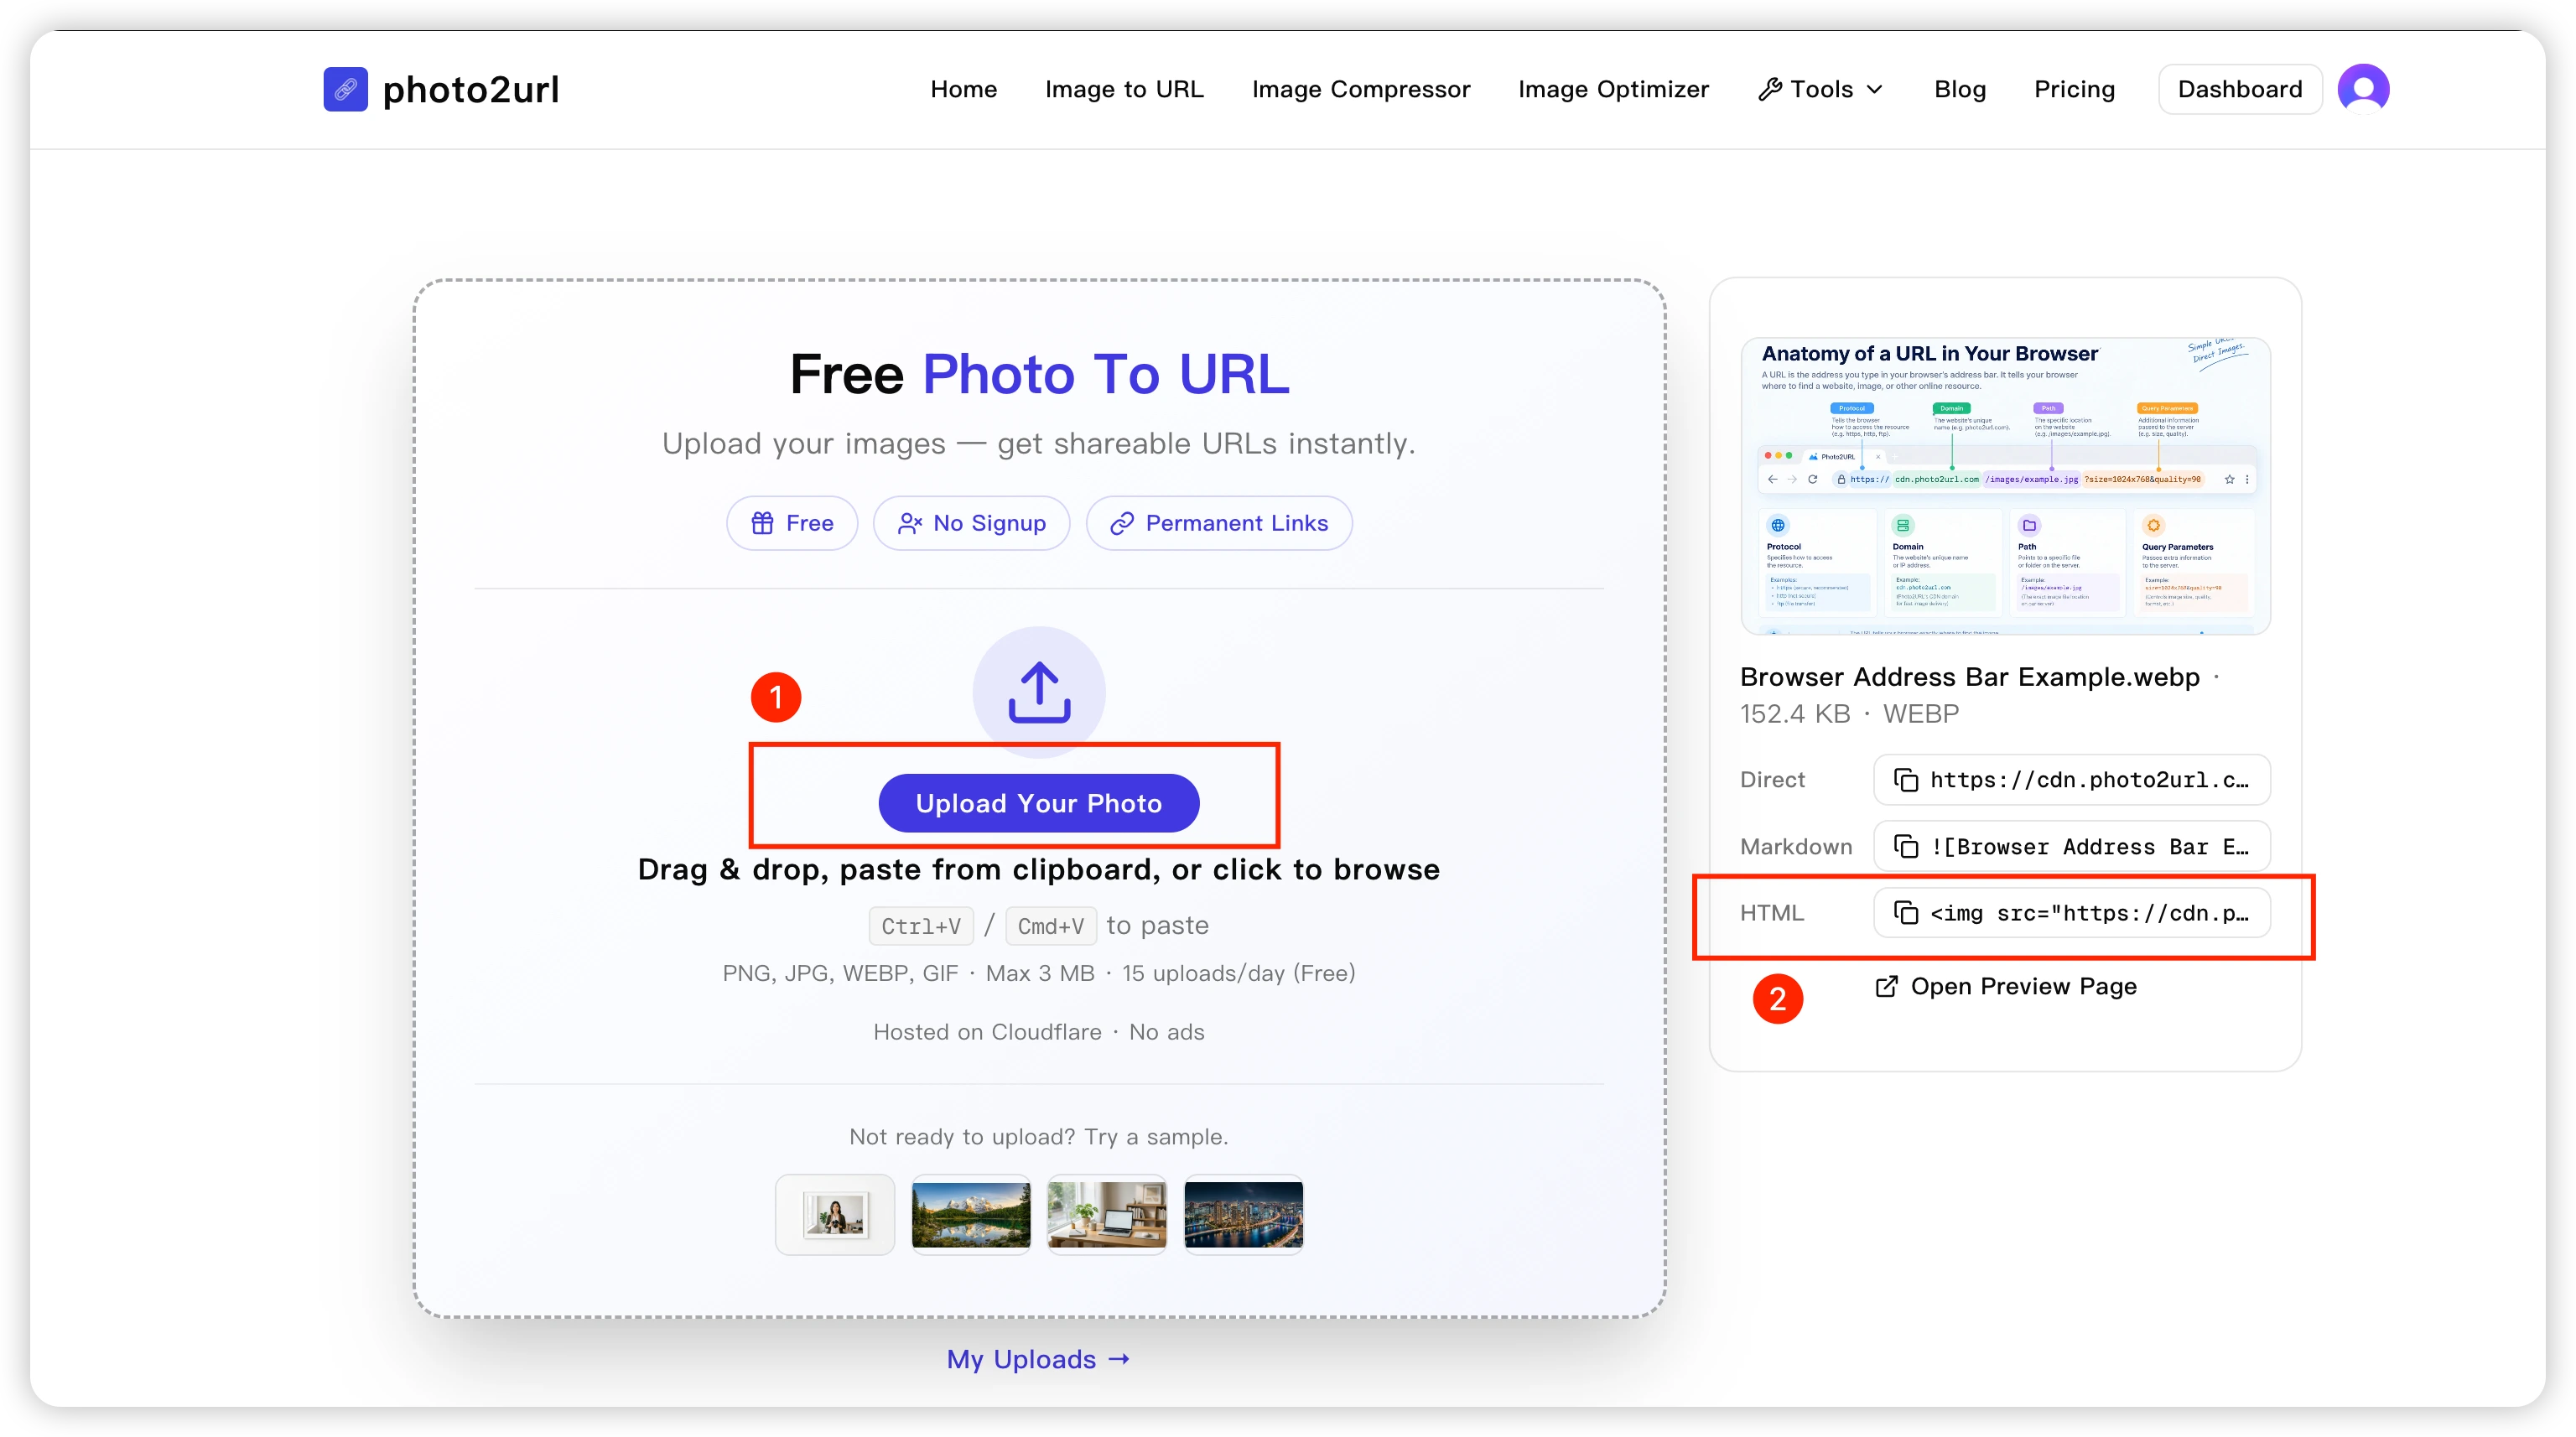Viewport: 2576px width, 1437px height.
Task: Open the Pricing page
Action: 2074,89
